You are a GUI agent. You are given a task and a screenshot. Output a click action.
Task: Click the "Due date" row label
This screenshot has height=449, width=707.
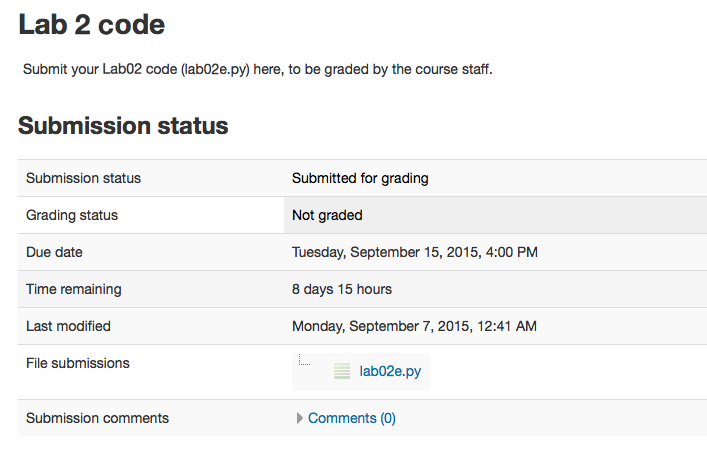[x=54, y=252]
